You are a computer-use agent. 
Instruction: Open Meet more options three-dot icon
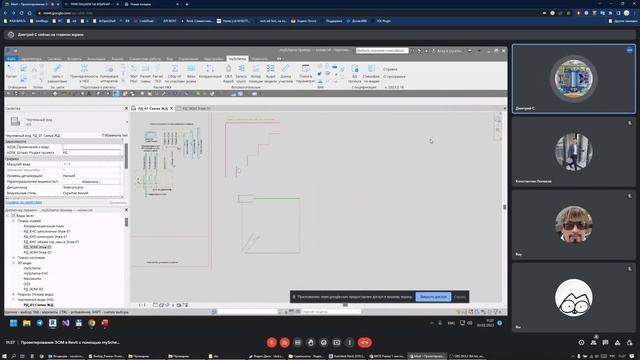349,342
